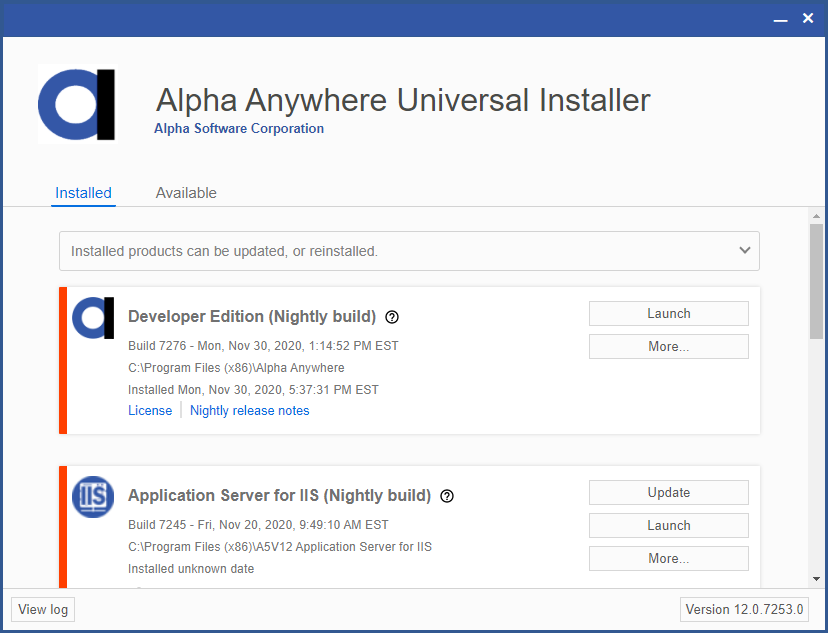Close the installer window
The image size is (828, 633).
point(808,18)
